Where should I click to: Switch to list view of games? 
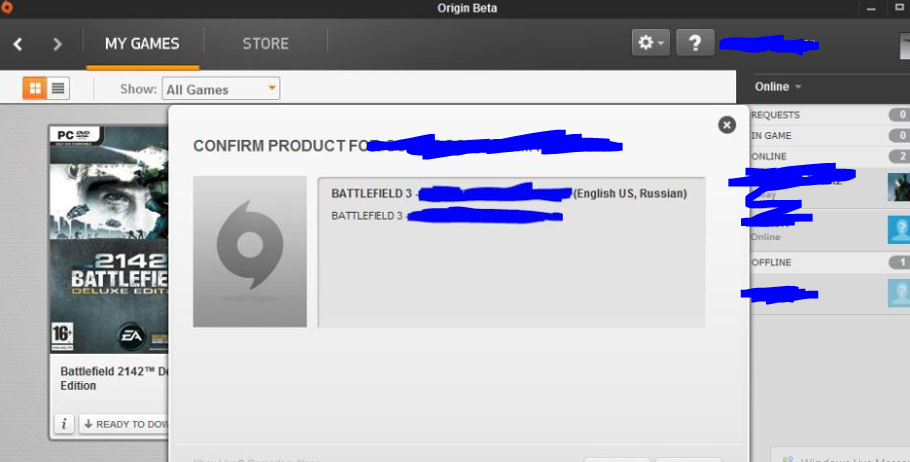click(58, 88)
